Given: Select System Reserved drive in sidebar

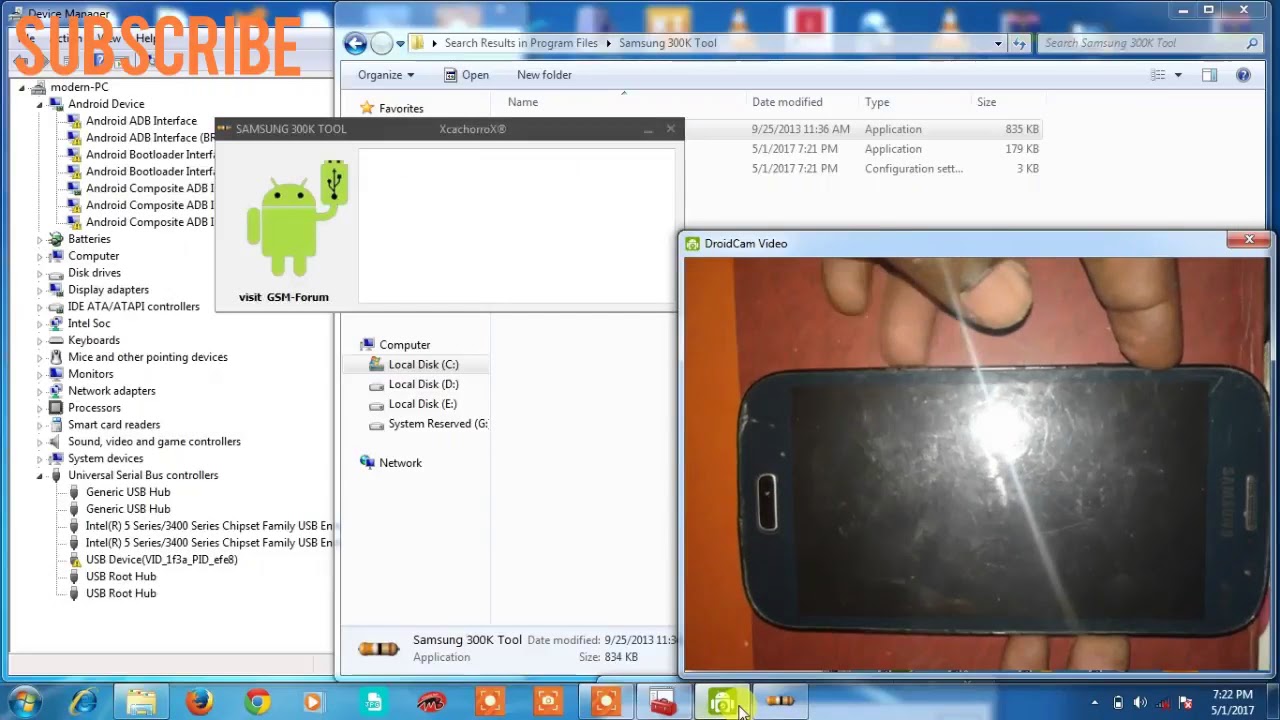Looking at the screenshot, I should tap(428, 424).
